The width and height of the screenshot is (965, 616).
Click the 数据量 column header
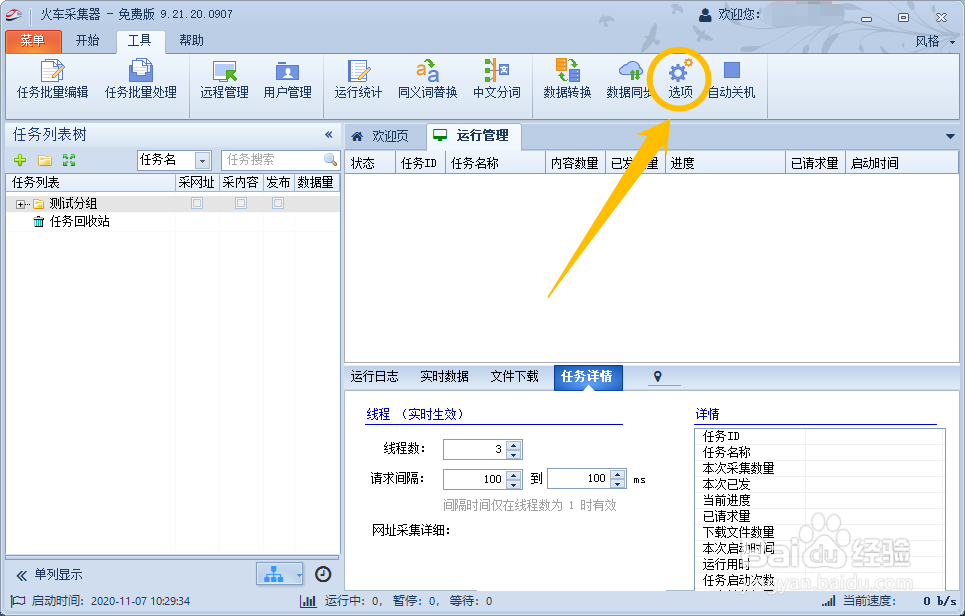point(316,183)
